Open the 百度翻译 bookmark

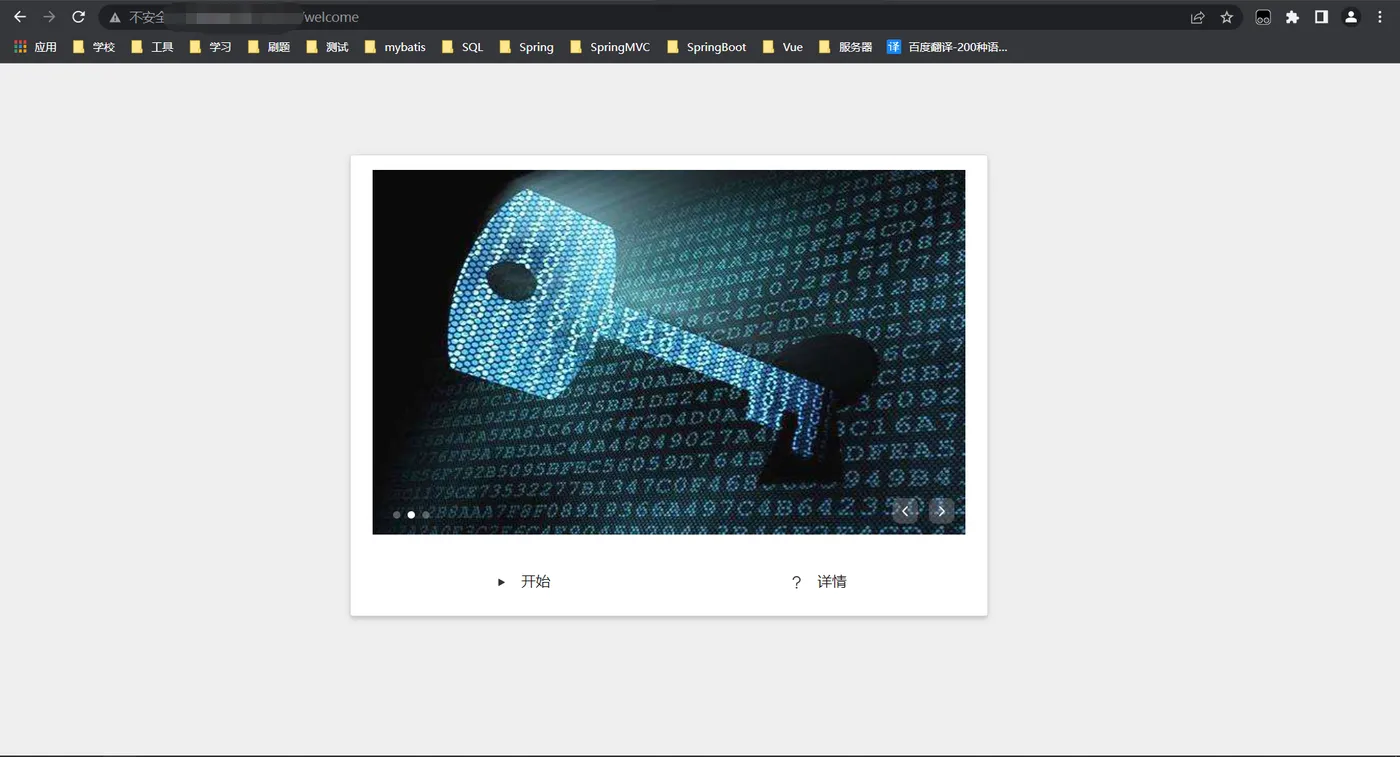tap(947, 47)
